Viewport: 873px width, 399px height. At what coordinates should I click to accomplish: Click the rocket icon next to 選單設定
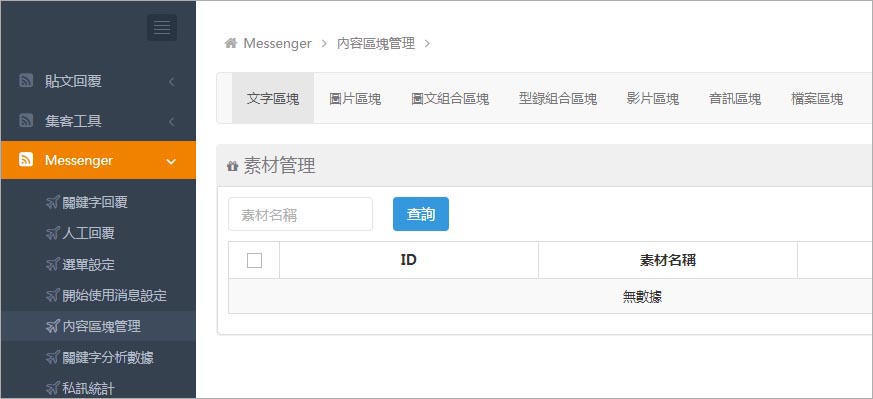(x=52, y=264)
